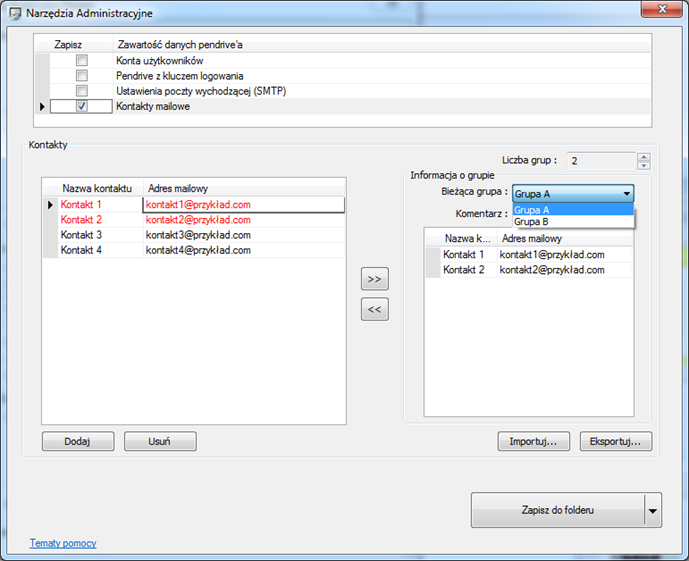The image size is (689, 561).
Task: Select the Pendrive z kluczem logowania text
Action: (x=180, y=76)
